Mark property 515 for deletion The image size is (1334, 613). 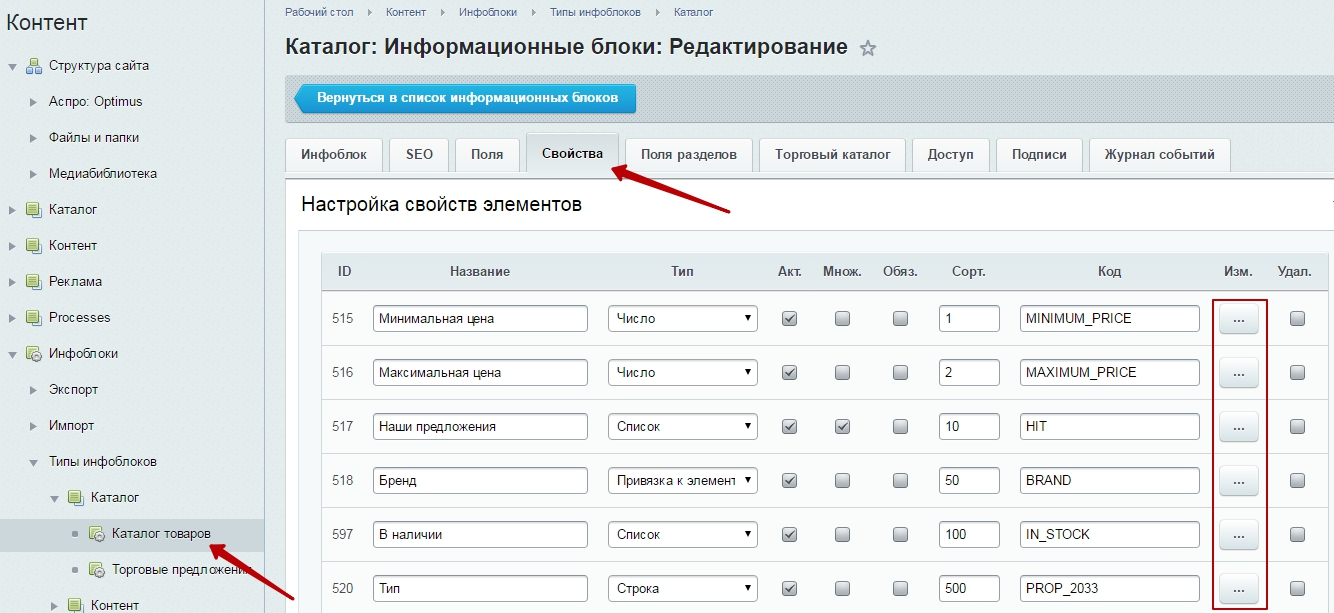pos(1297,319)
